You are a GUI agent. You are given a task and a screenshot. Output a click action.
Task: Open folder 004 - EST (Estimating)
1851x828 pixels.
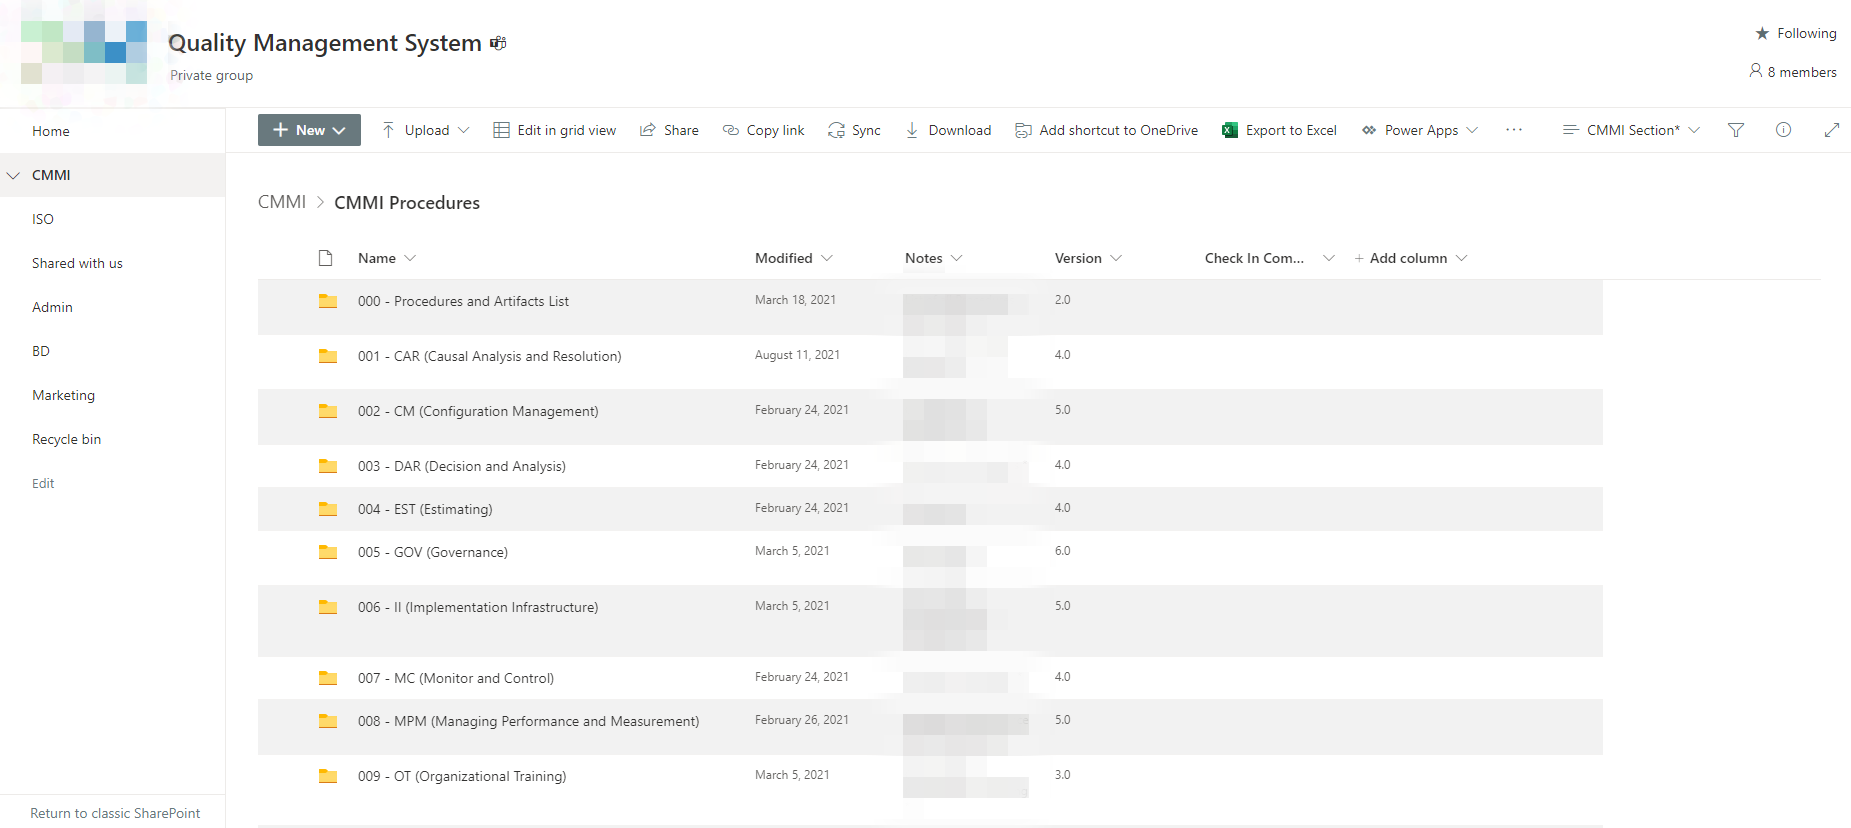tap(425, 509)
